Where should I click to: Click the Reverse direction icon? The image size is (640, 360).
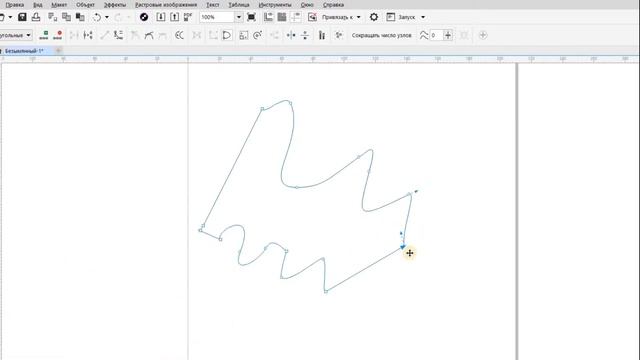179,35
